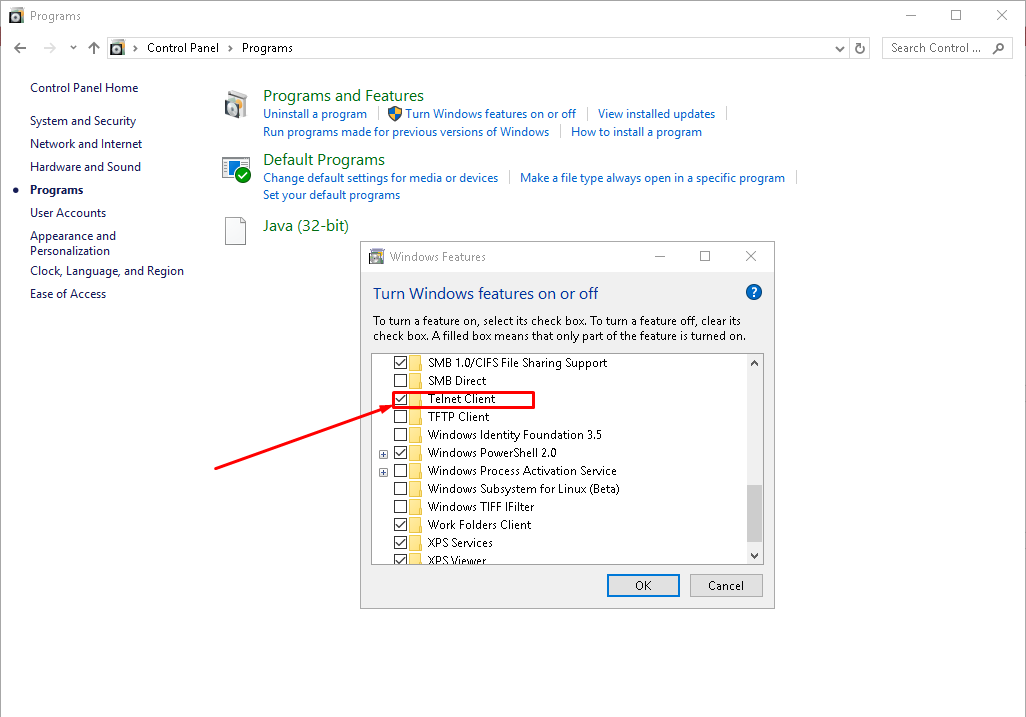Click scroll up arrow in features list
1026x717 pixels.
point(754,363)
